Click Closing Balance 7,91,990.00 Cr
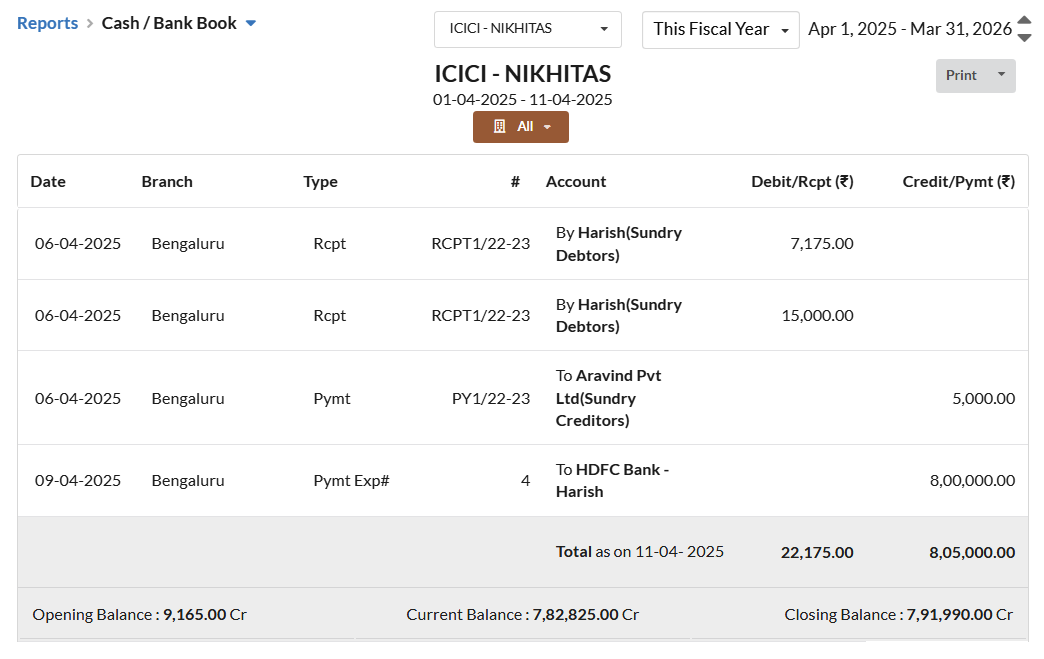Image resolution: width=1044 pixels, height=659 pixels. pyautogui.click(x=898, y=614)
